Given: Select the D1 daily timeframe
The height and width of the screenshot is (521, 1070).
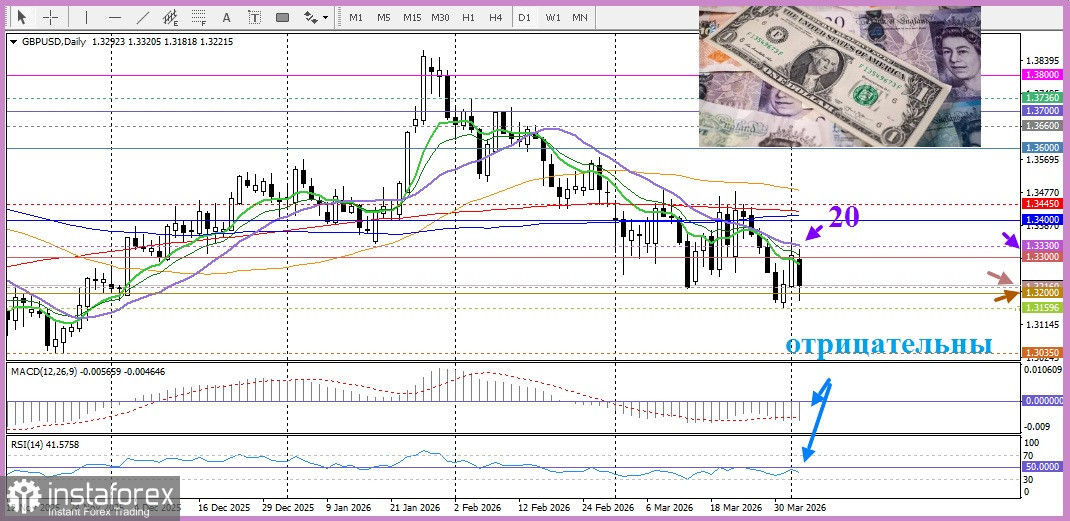Looking at the screenshot, I should [x=524, y=17].
